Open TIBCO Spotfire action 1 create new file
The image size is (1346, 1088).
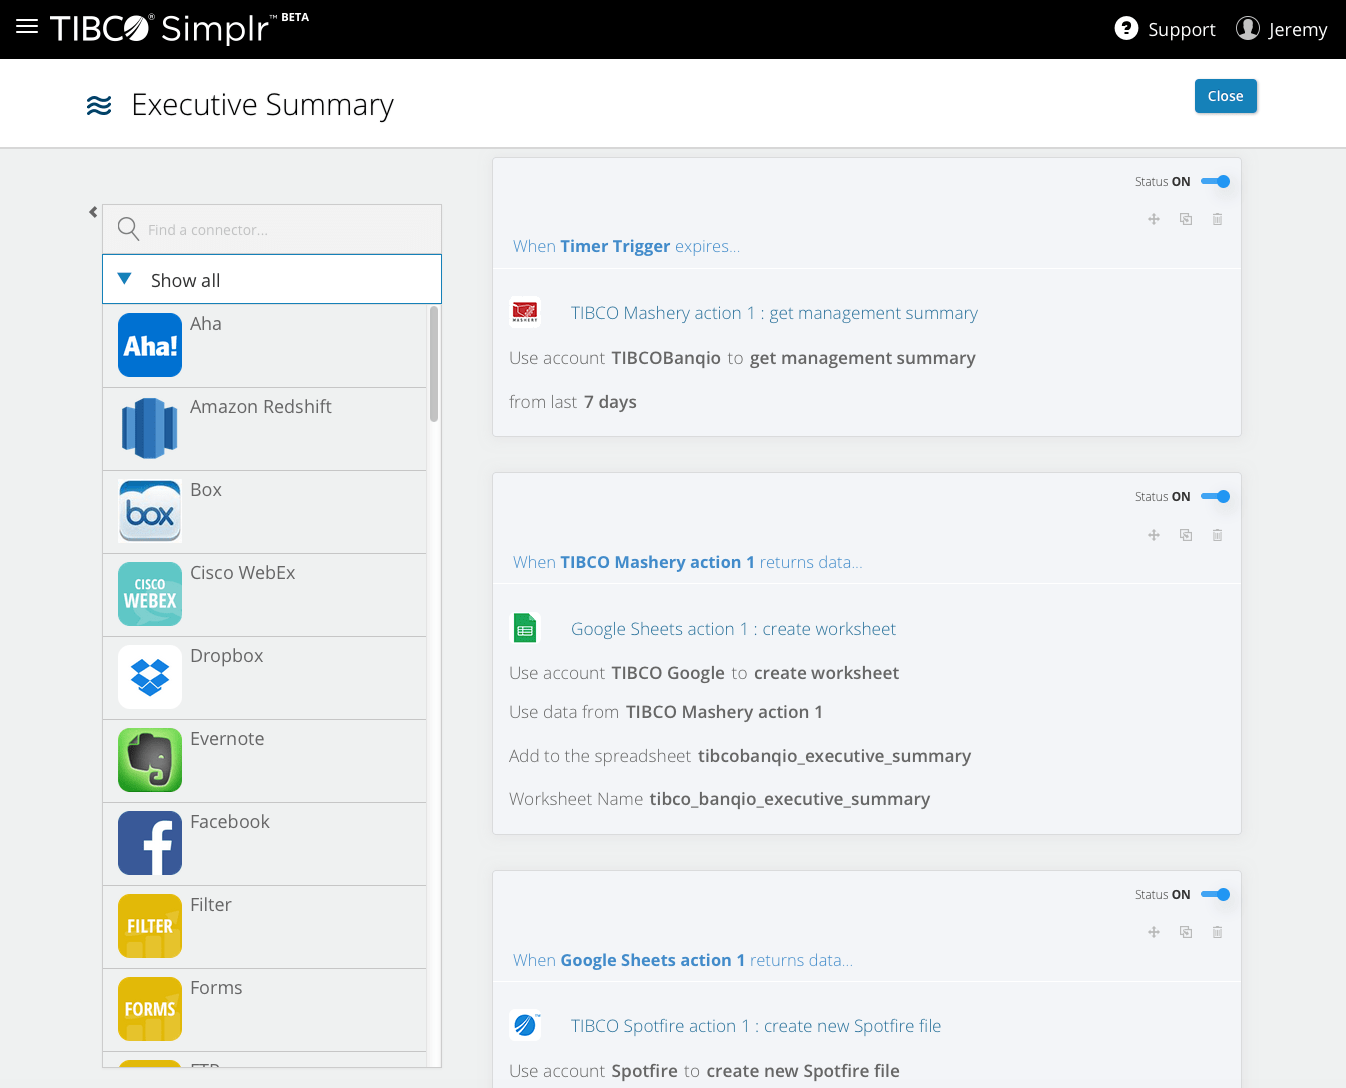point(756,1026)
